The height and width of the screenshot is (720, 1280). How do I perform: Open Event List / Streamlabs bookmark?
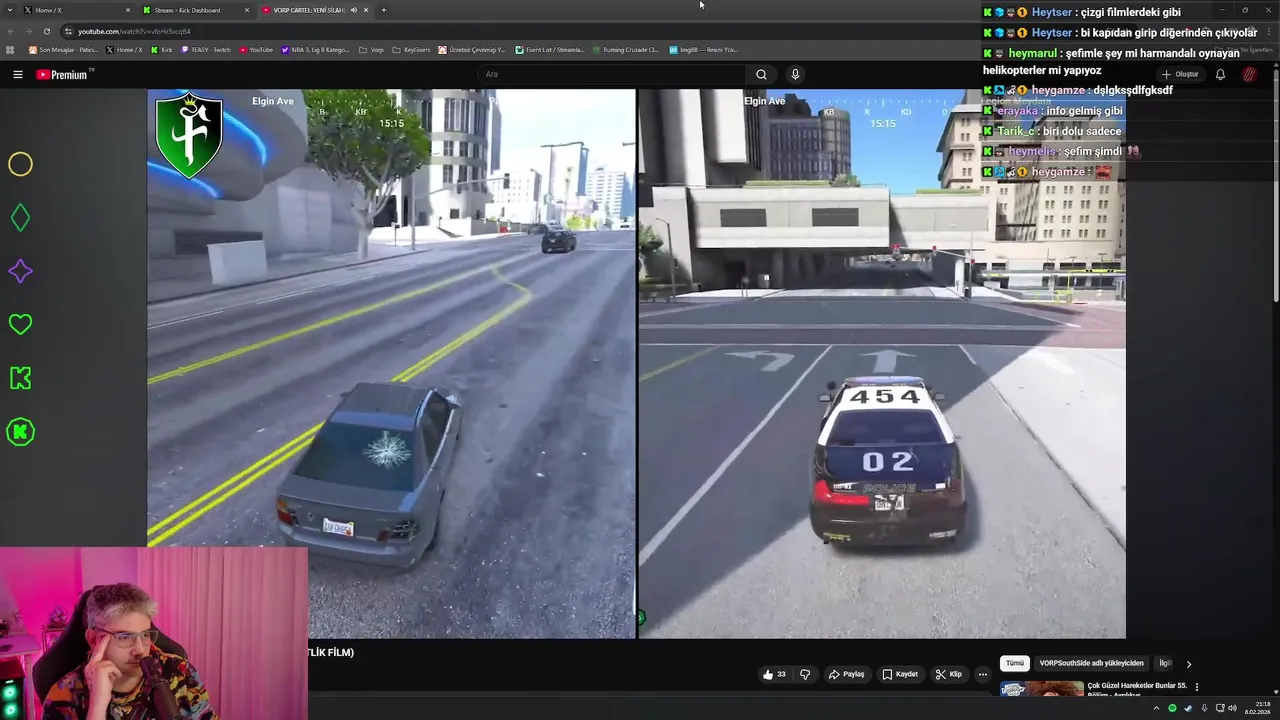pos(550,49)
